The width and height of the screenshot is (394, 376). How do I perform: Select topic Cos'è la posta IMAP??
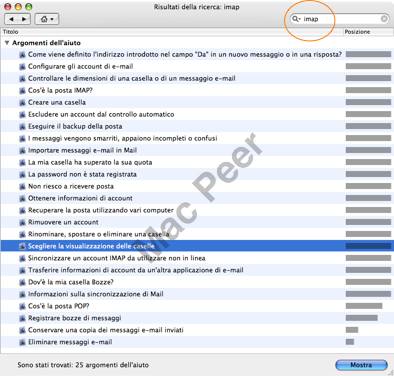[x=60, y=90]
